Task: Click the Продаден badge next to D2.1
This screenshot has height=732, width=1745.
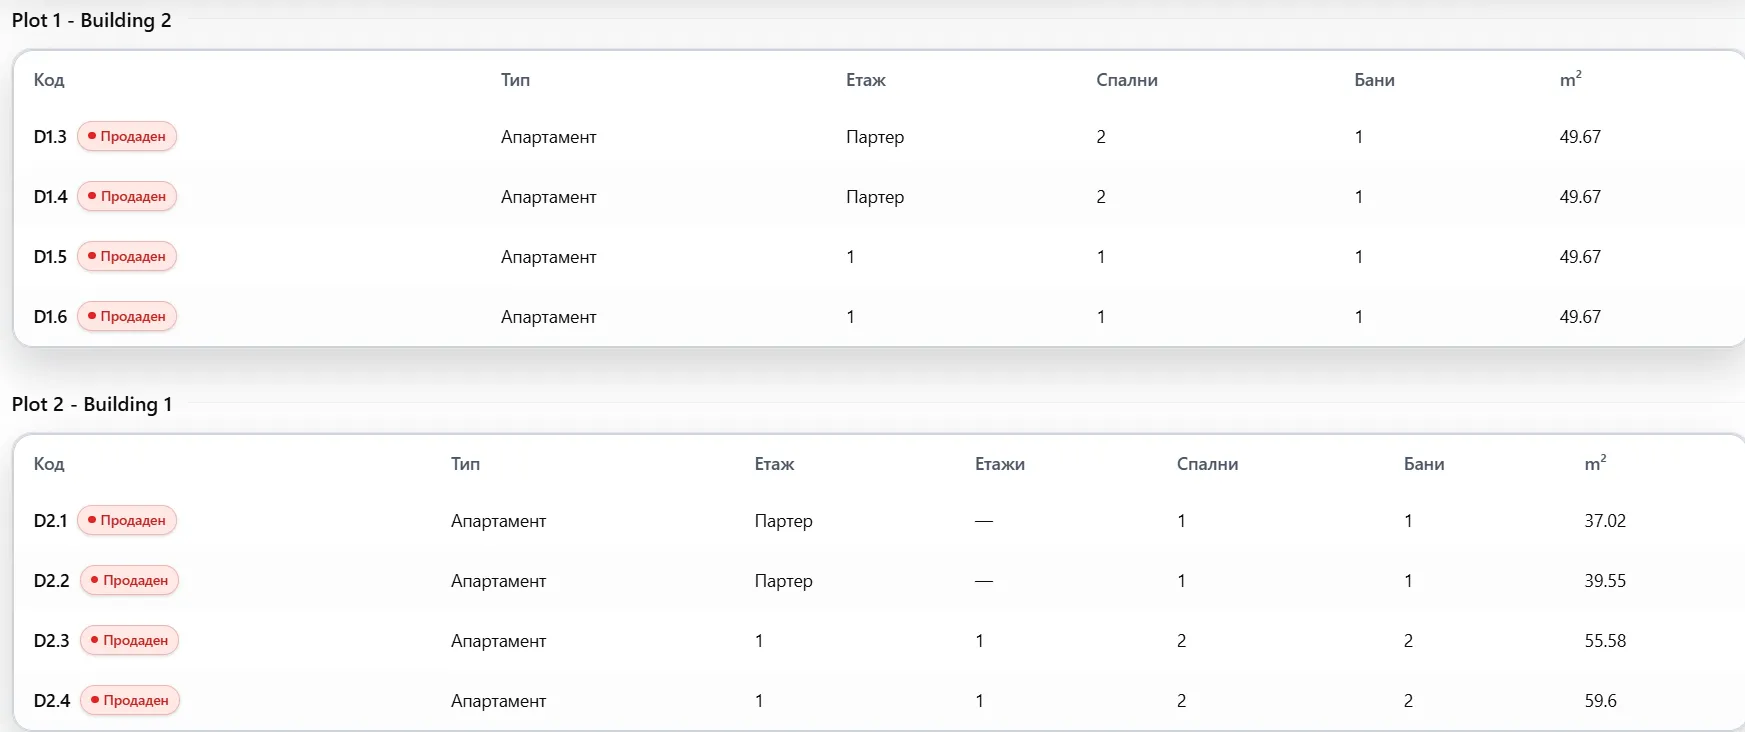Action: [x=127, y=520]
